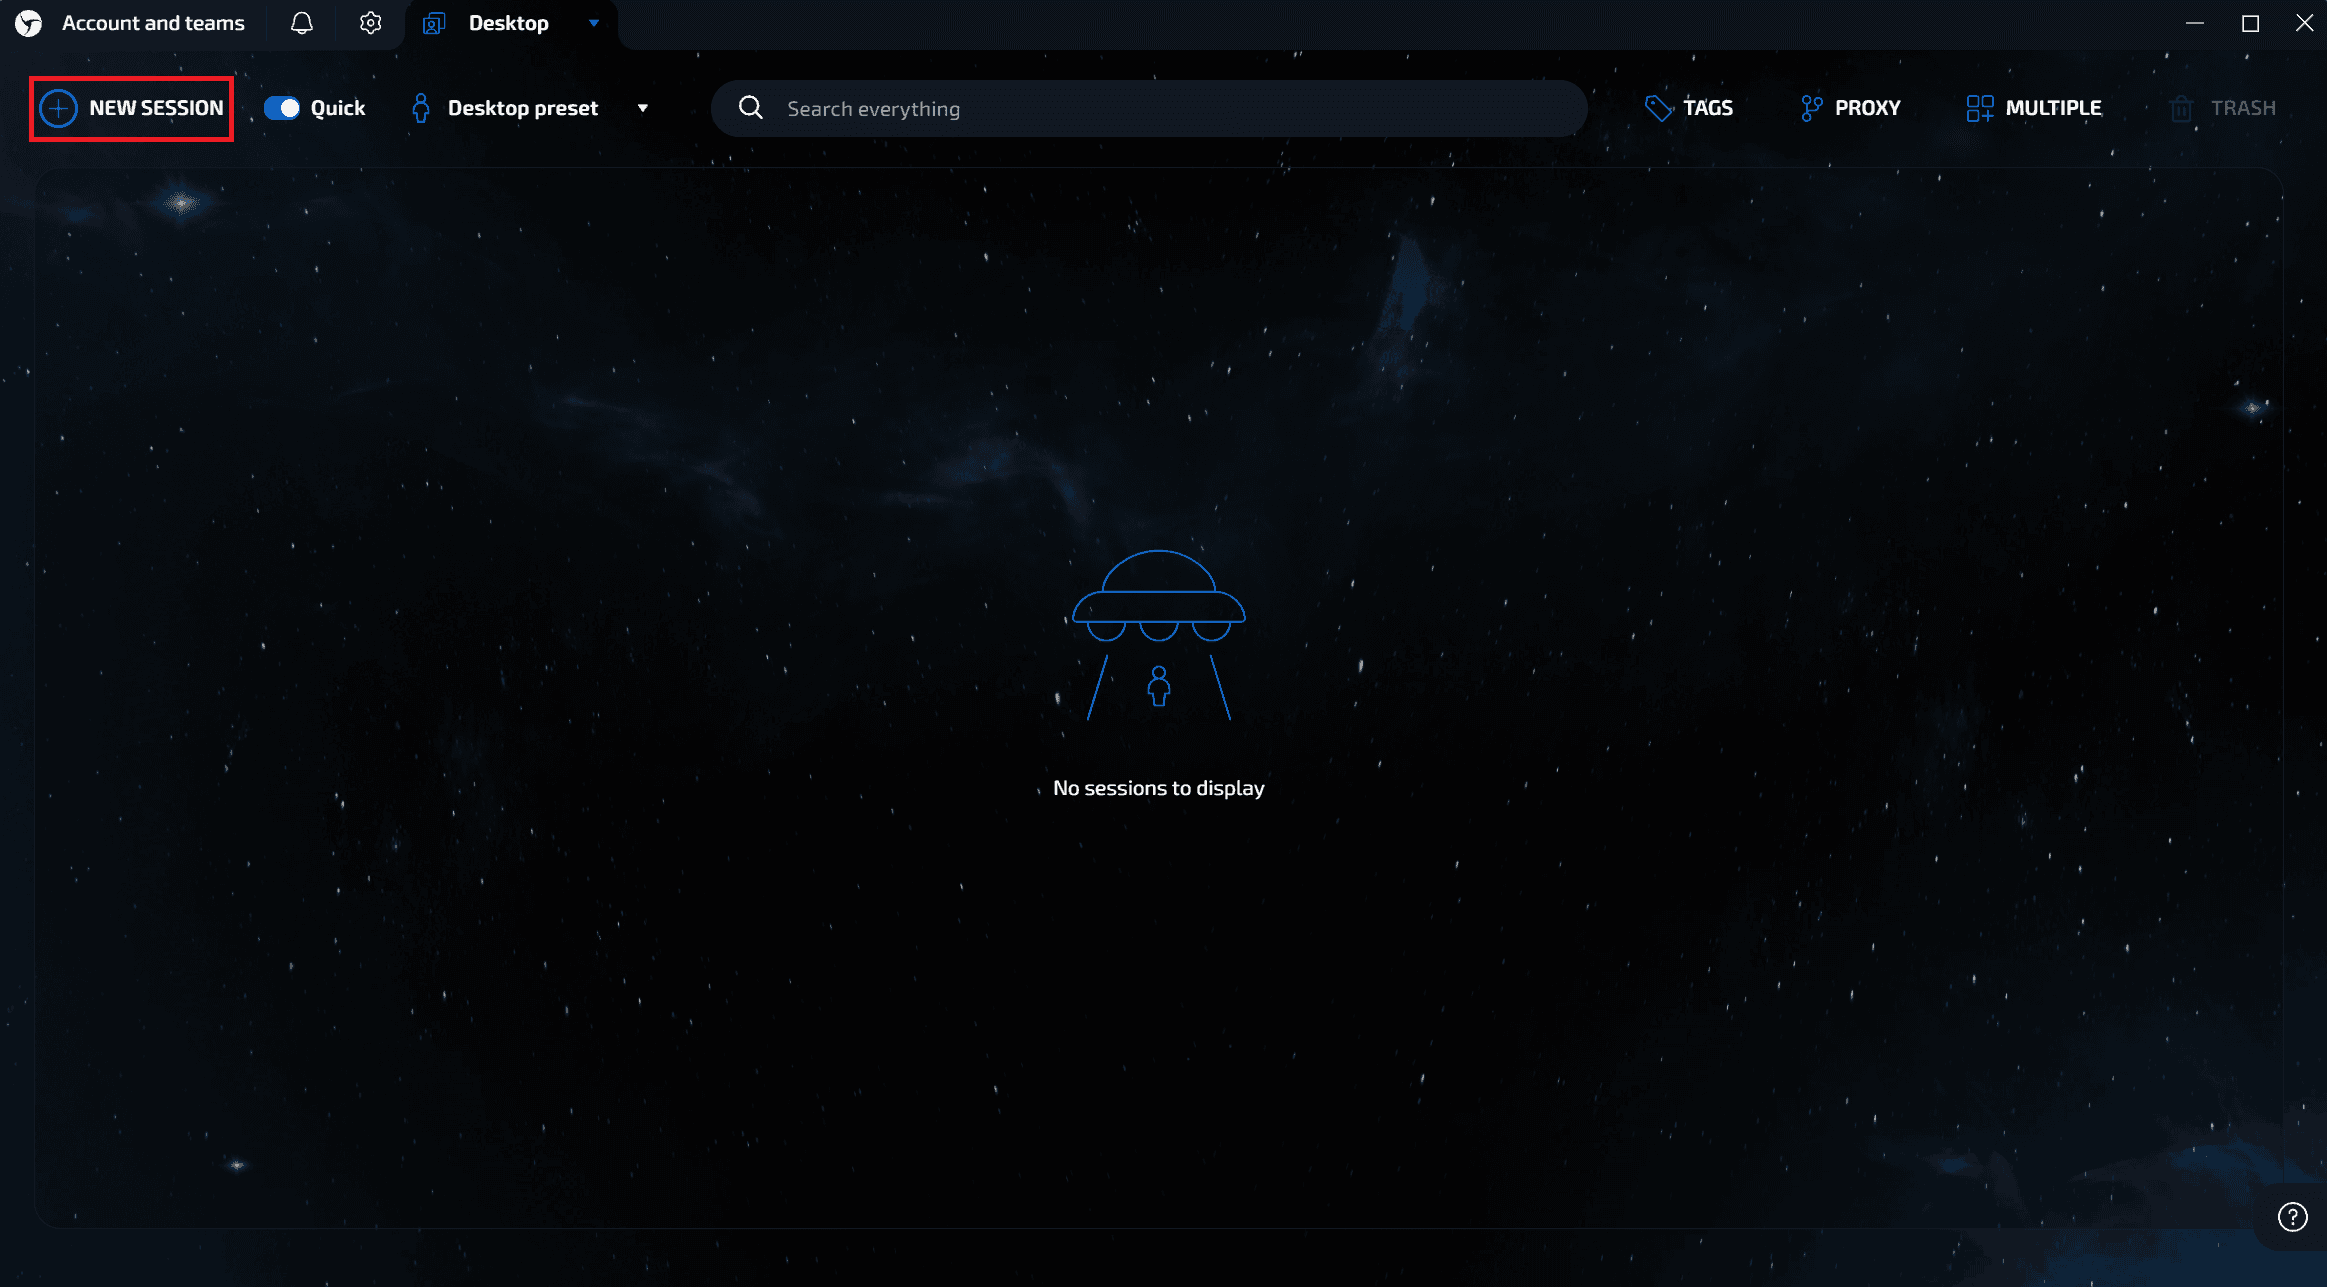Screen dimensions: 2327x1287
Task: Open notifications bell icon
Action: [302, 23]
